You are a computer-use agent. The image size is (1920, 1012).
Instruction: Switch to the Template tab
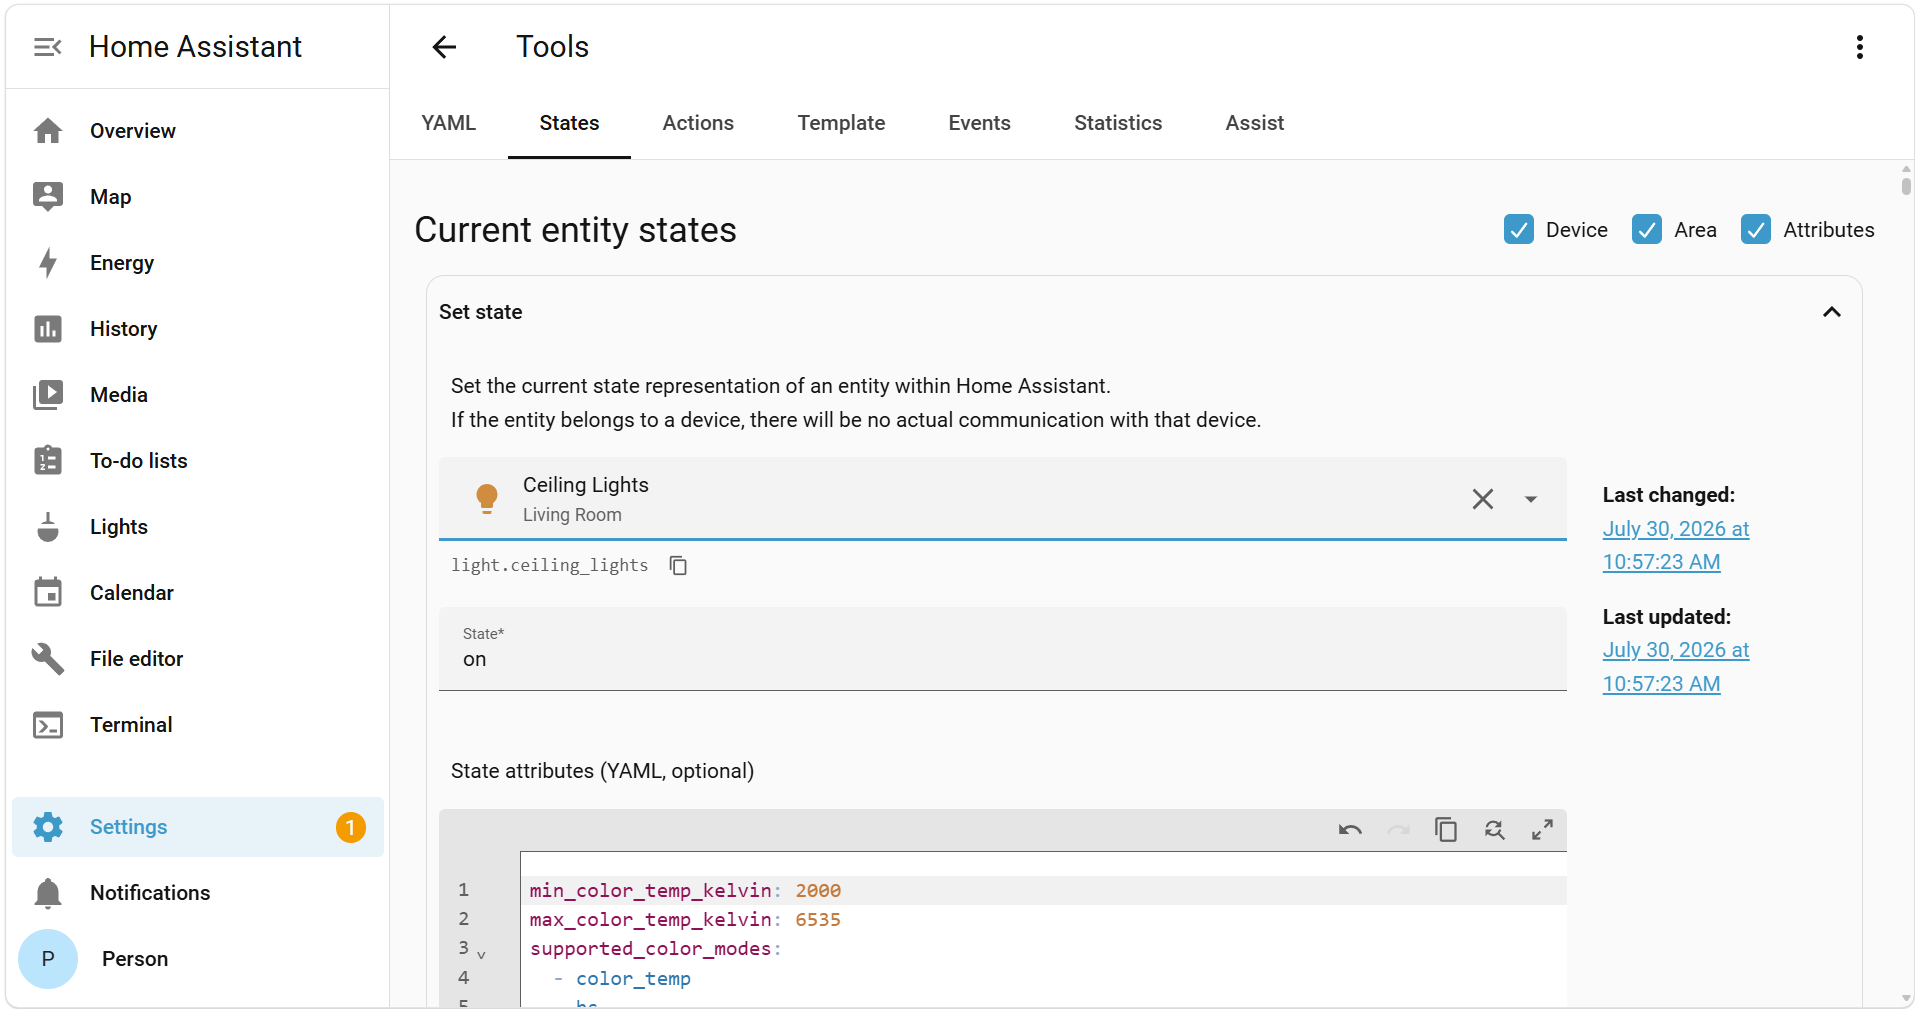(841, 123)
